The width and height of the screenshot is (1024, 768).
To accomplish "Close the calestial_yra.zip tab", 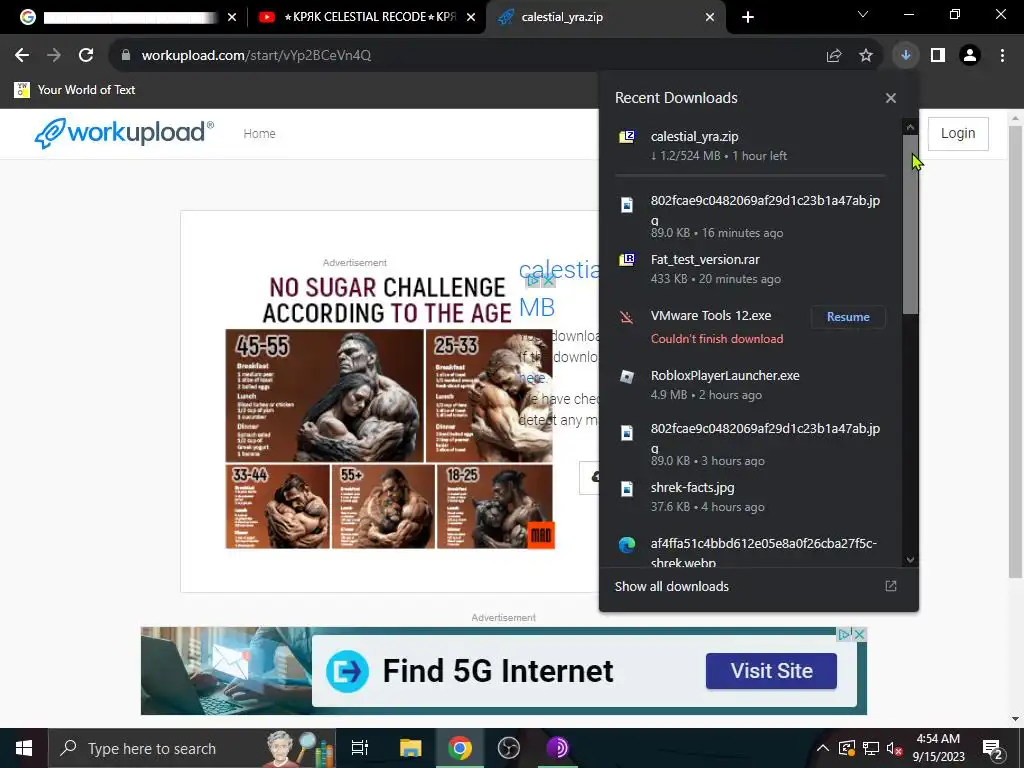I will click(x=710, y=17).
